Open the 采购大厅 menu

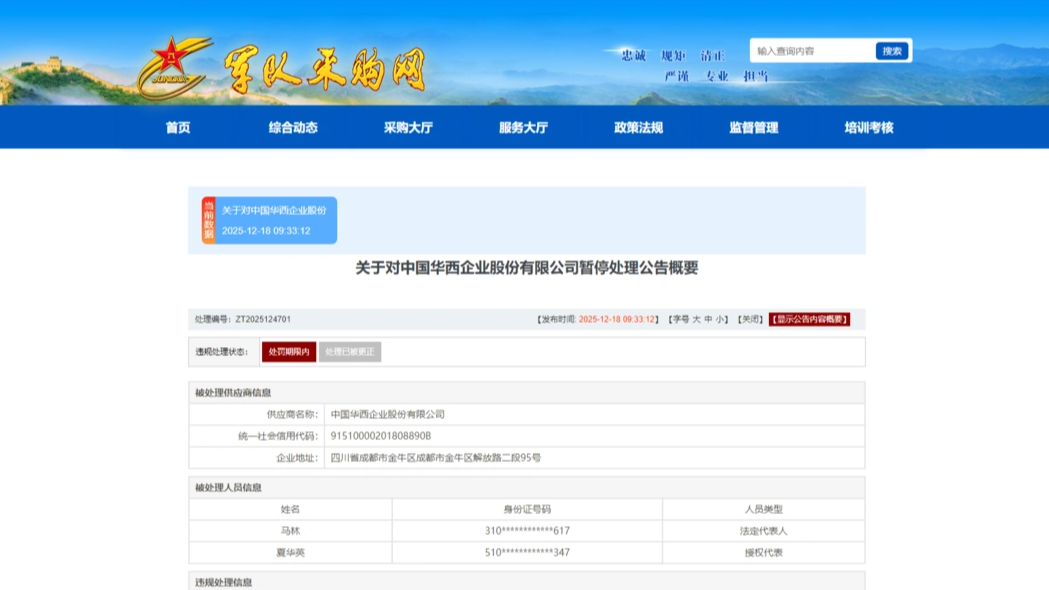(406, 127)
